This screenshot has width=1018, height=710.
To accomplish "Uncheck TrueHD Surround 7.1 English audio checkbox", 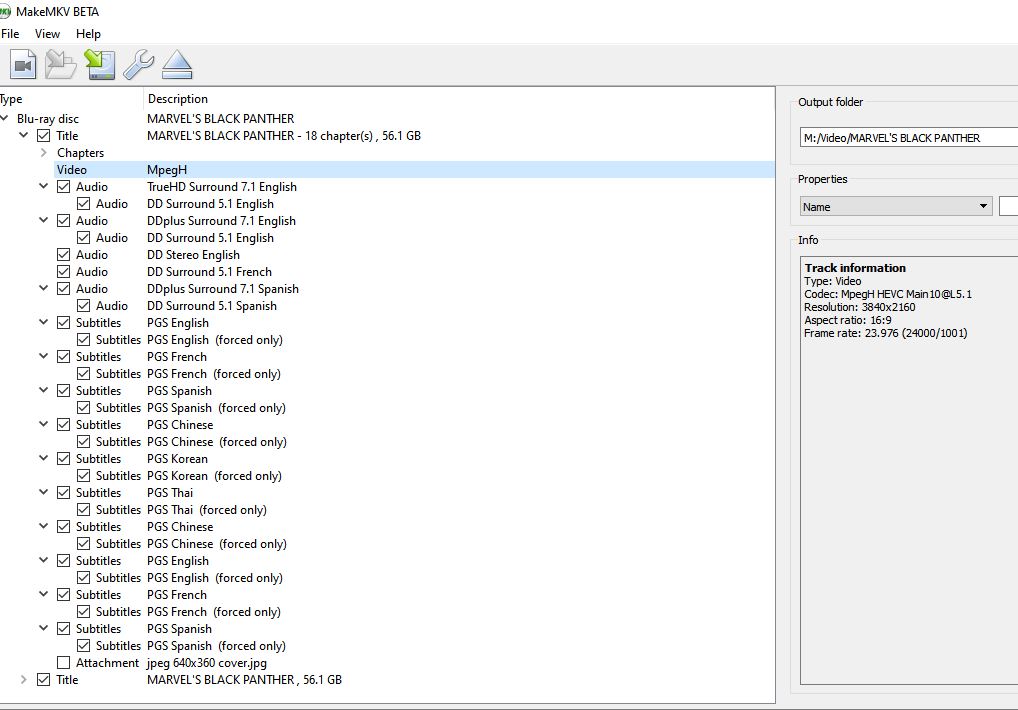I will [x=64, y=186].
